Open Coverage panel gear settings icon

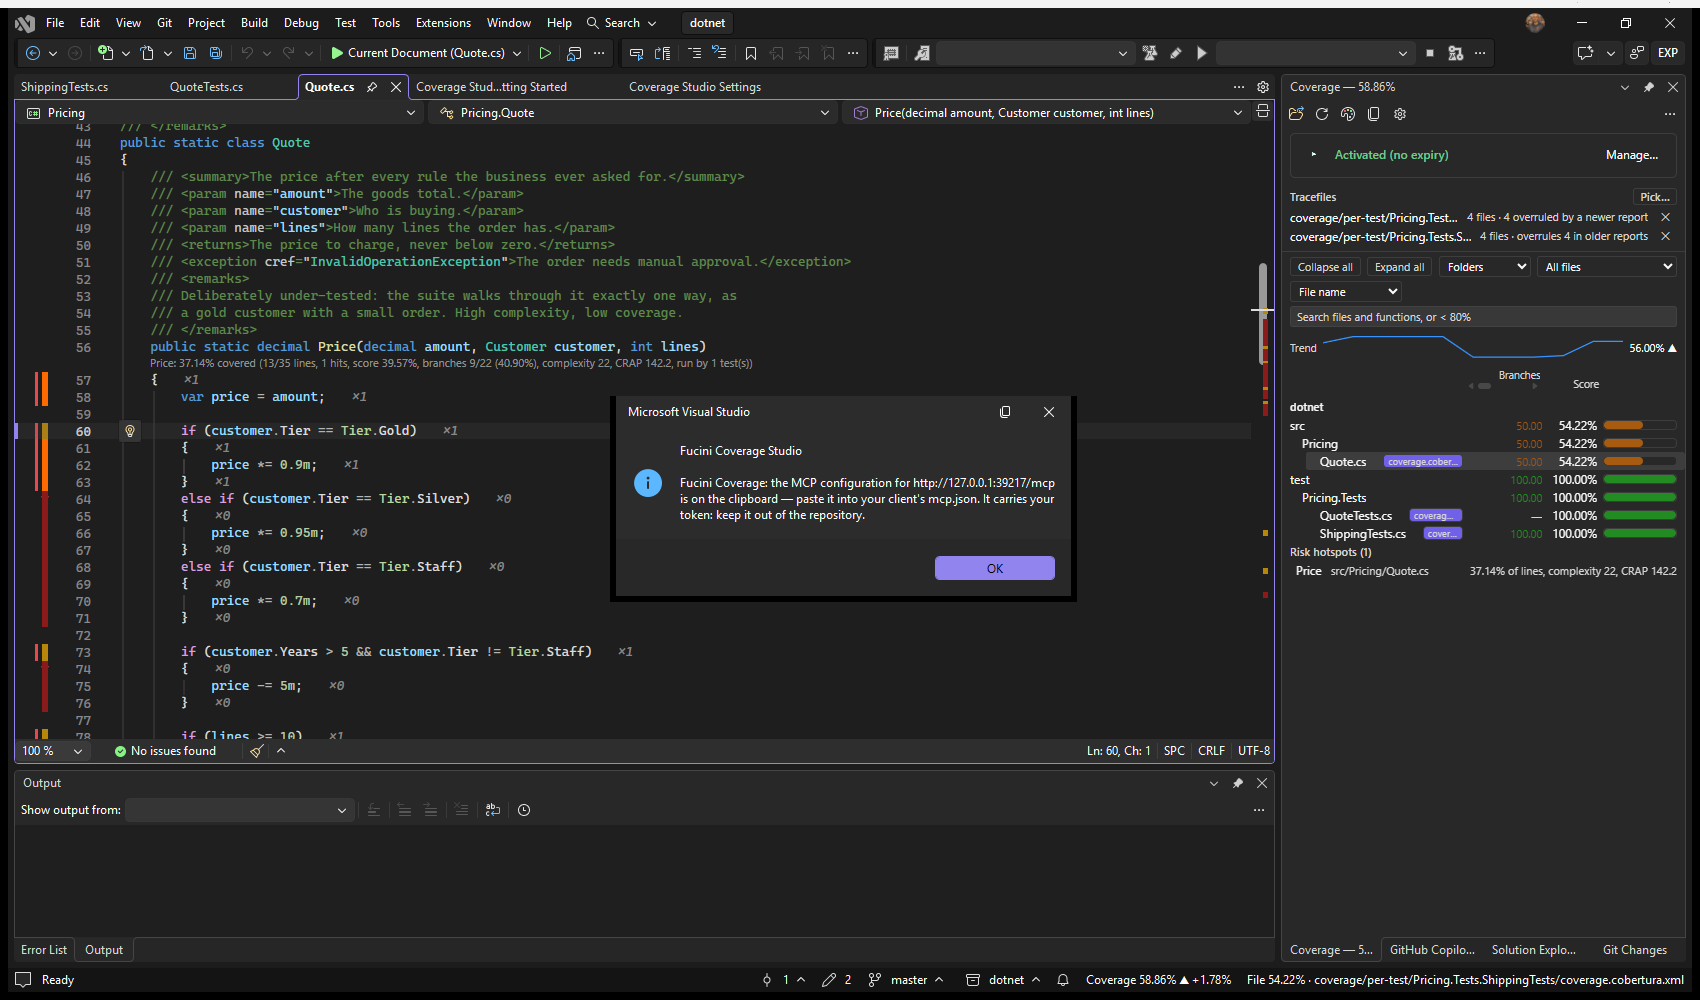click(1400, 114)
